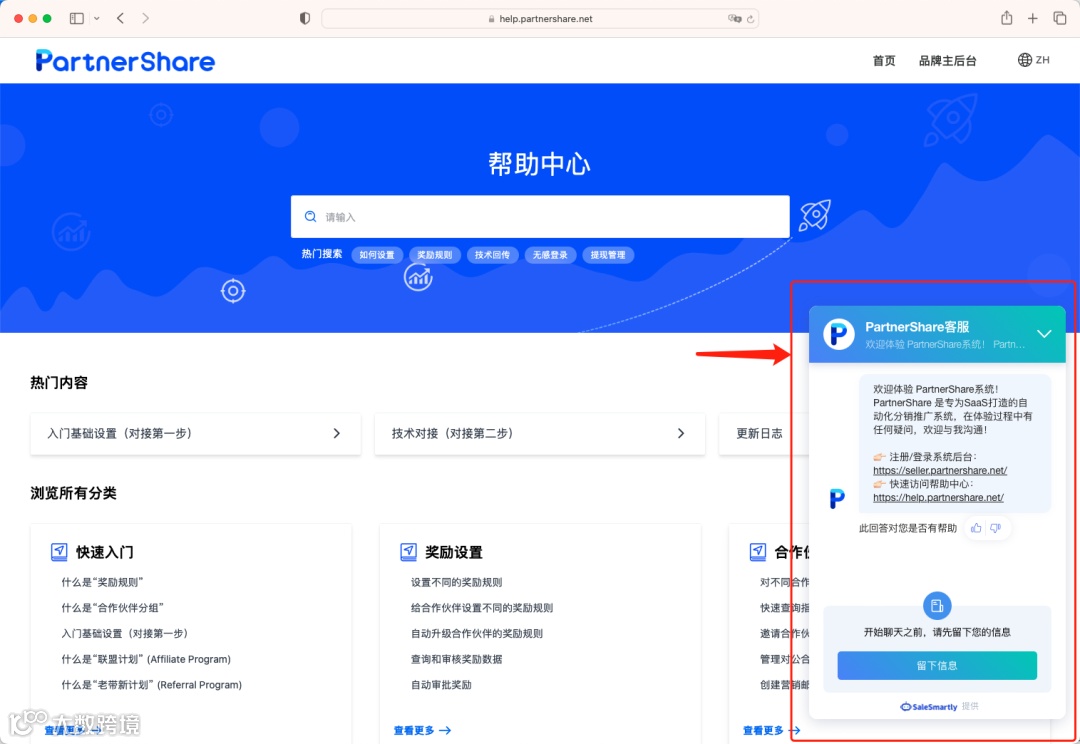Open 入门基础设置（对接第一步）card
Viewport: 1080px width, 744px height.
click(x=196, y=433)
